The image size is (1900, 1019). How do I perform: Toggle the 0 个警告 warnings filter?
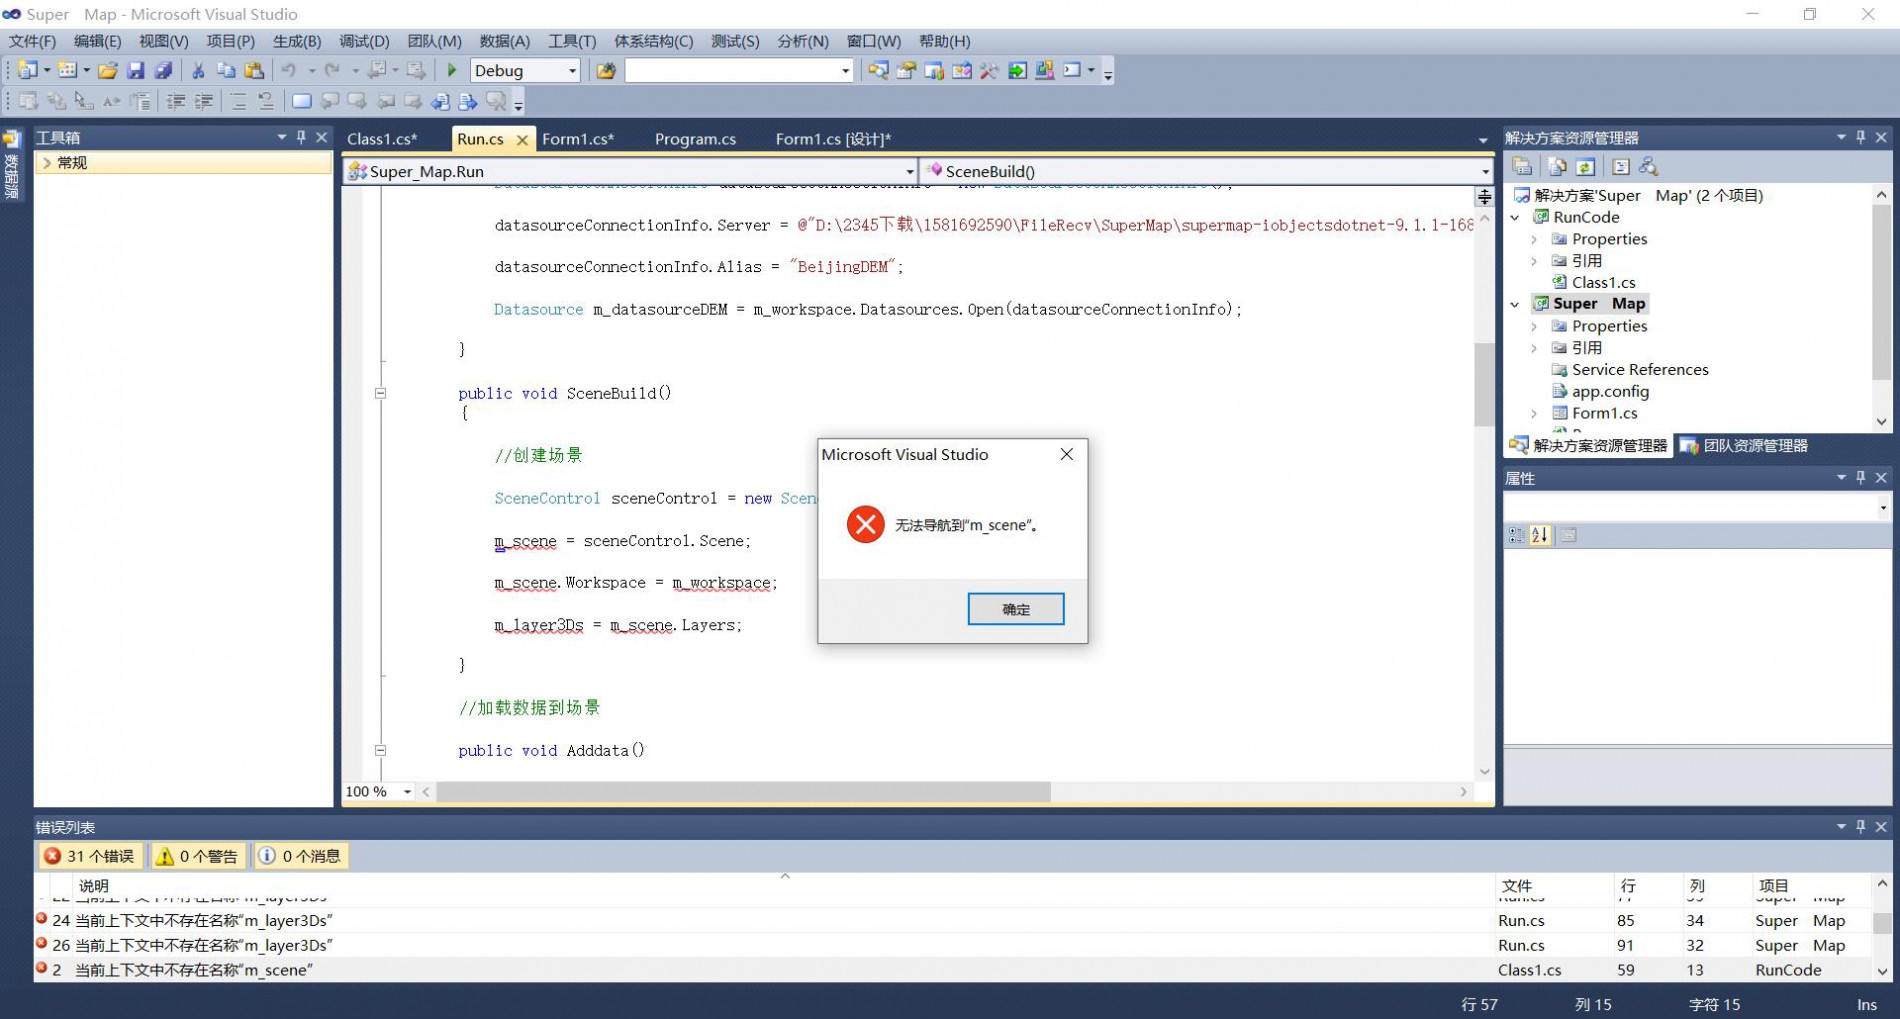click(198, 856)
